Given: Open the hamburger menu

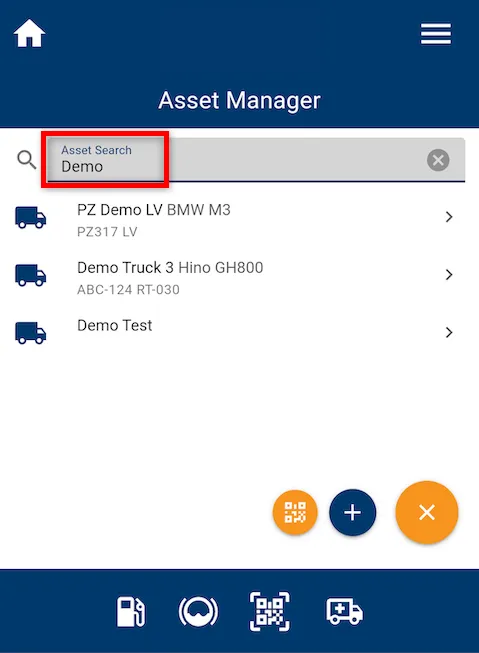Looking at the screenshot, I should 436,34.
